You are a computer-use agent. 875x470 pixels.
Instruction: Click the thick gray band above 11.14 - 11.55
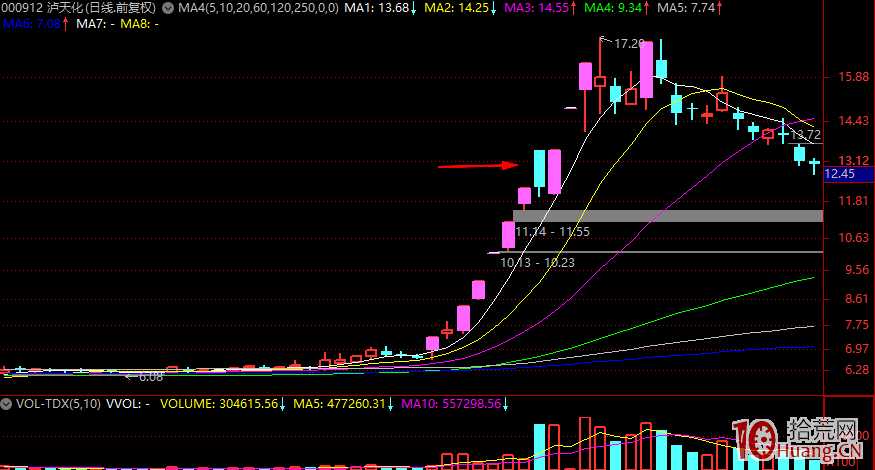click(x=667, y=216)
